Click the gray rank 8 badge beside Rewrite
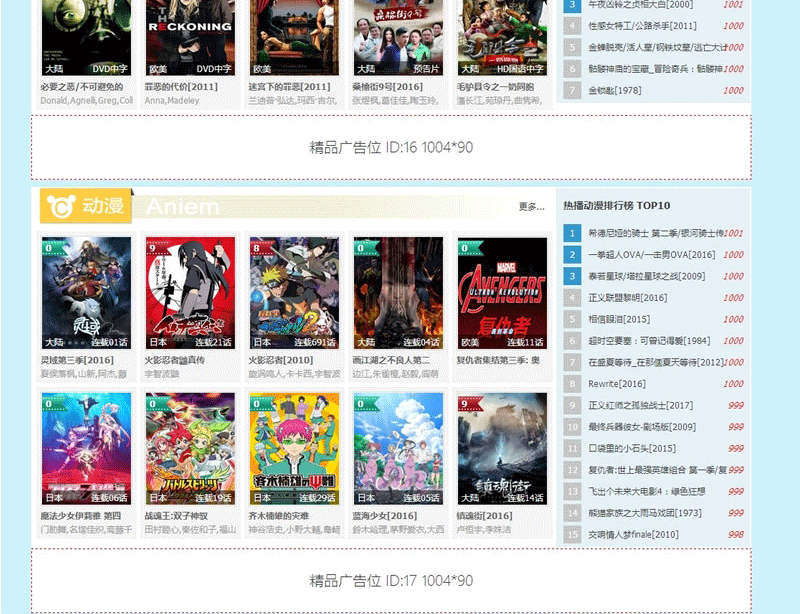Viewport: 800px width, 614px height. [x=572, y=384]
